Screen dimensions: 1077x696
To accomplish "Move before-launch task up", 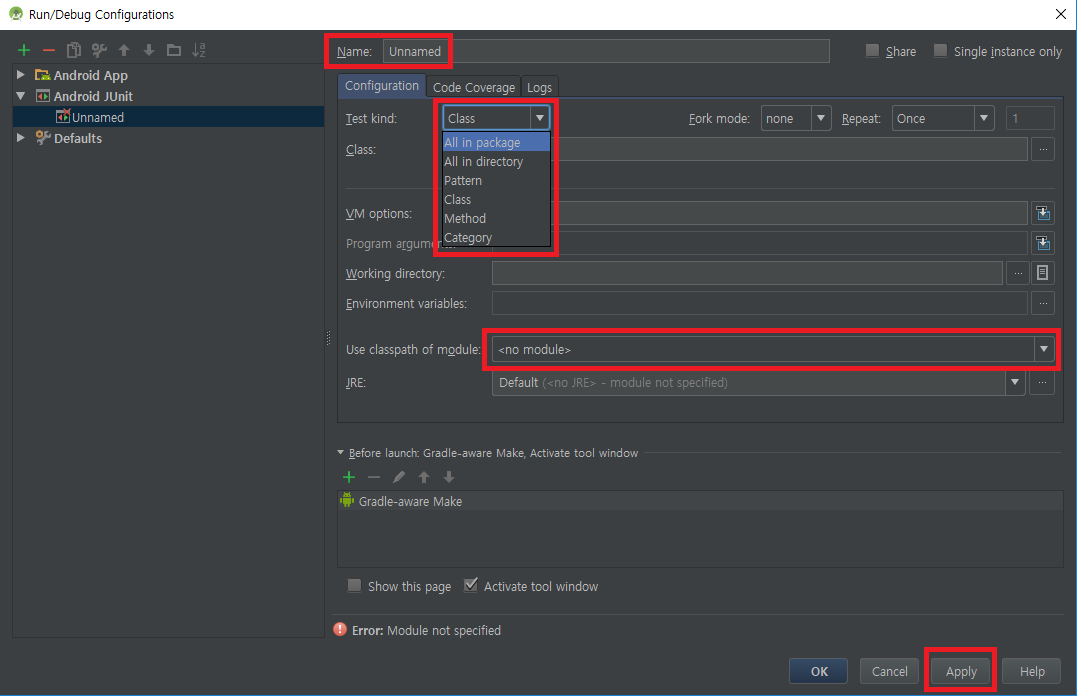I will [424, 477].
